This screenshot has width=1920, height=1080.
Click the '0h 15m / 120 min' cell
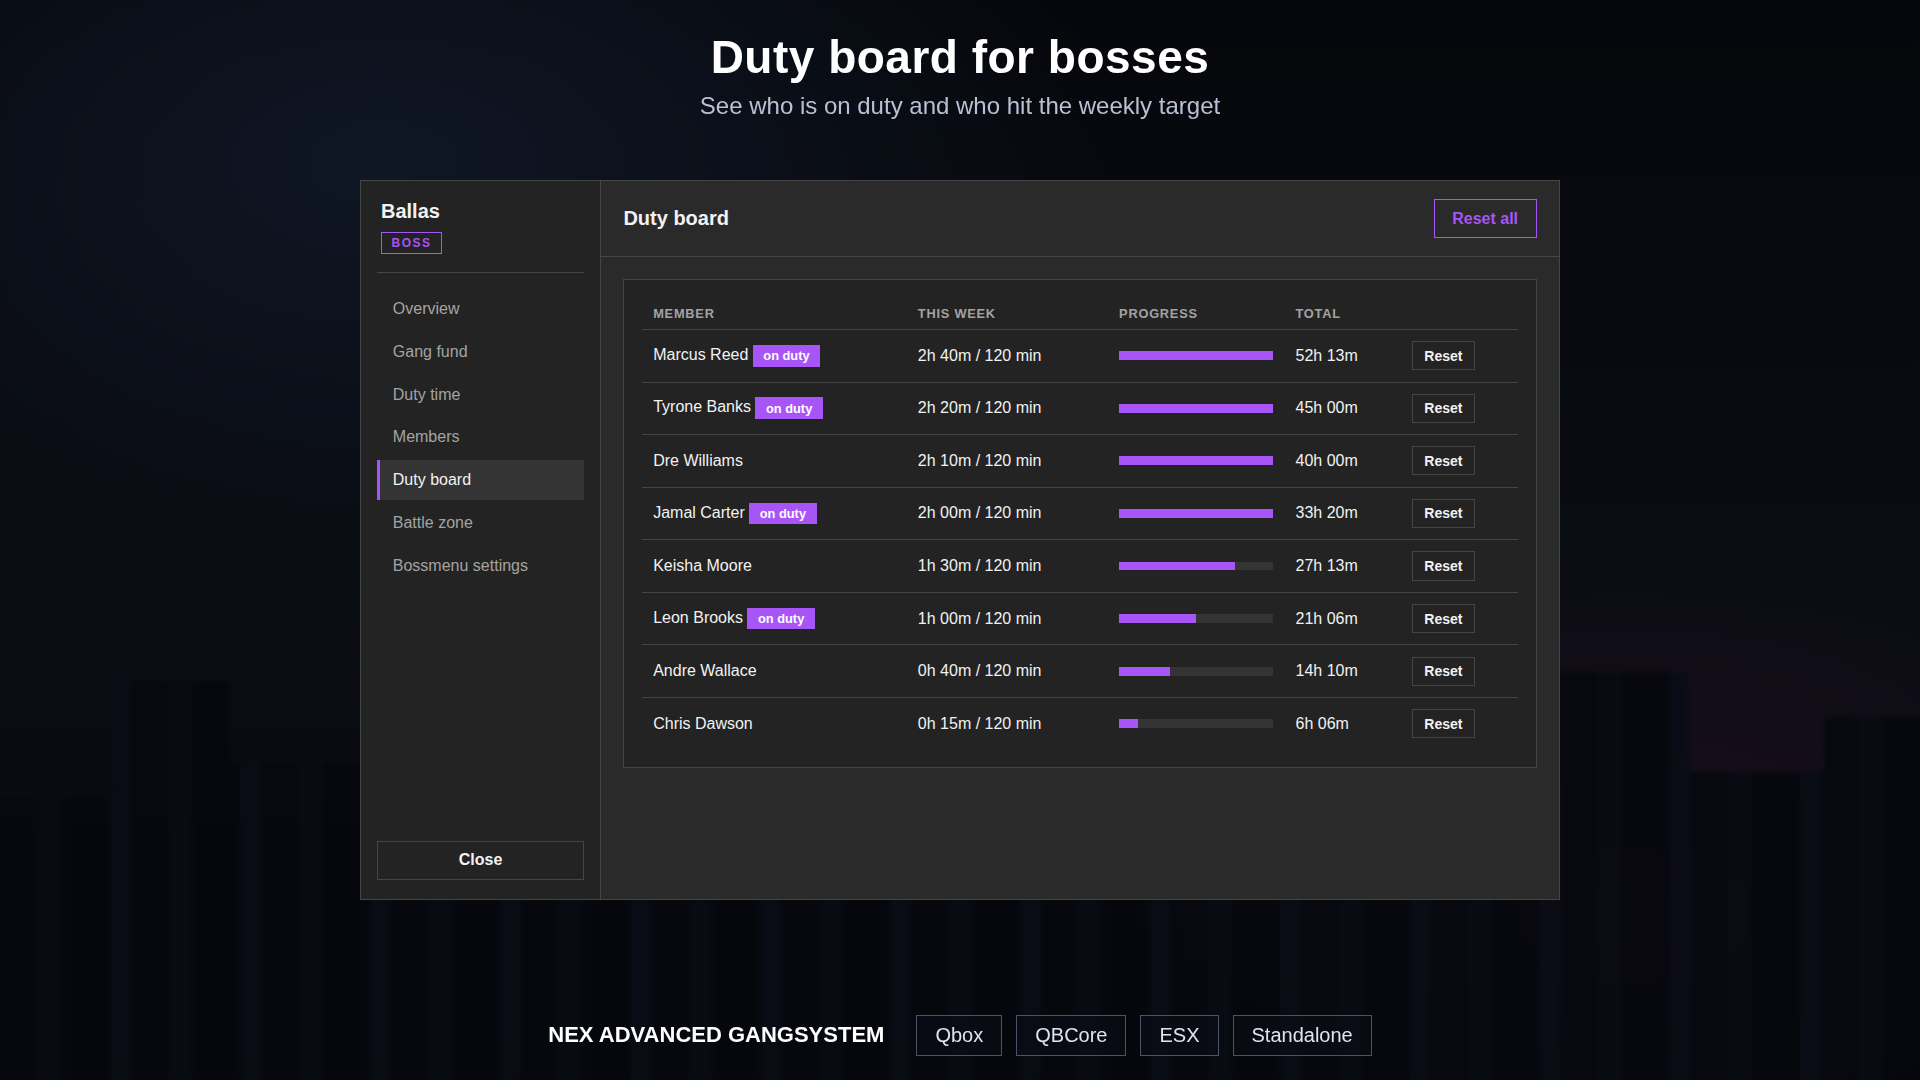980,724
